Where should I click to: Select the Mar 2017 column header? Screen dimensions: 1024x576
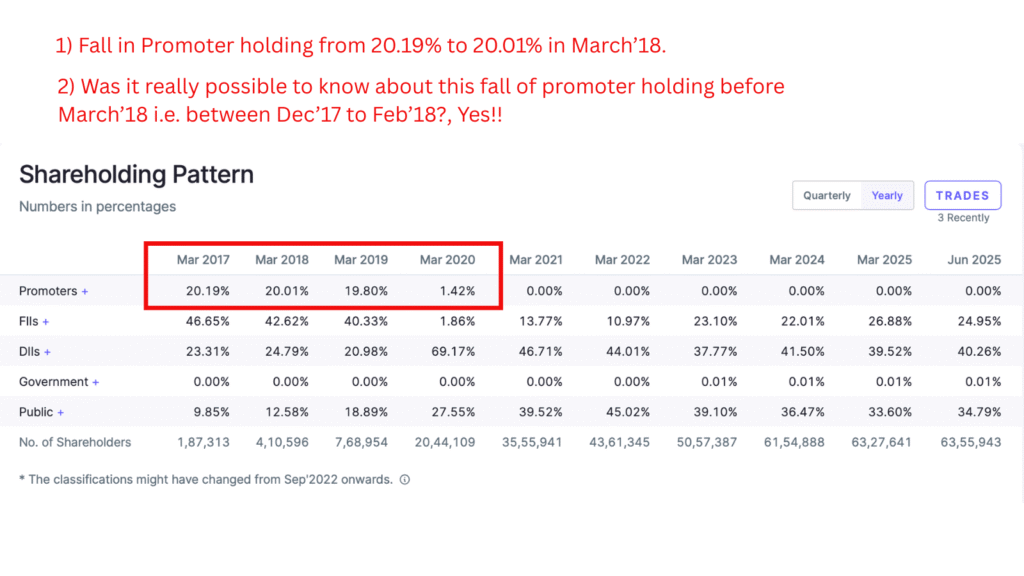pos(202,259)
